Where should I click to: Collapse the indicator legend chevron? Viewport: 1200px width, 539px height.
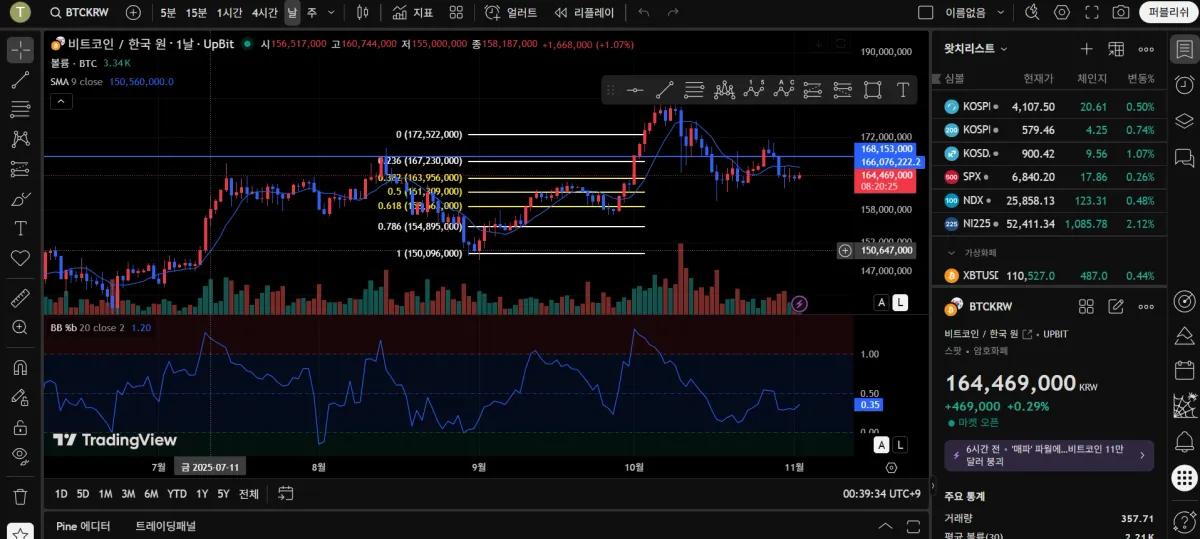pos(60,101)
